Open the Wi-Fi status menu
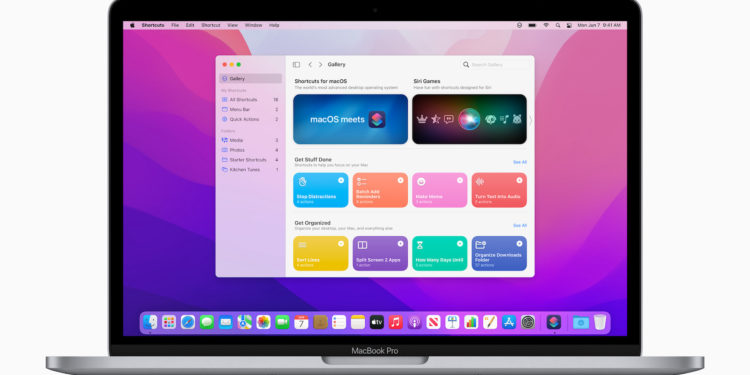Image resolution: width=750 pixels, height=375 pixels. [x=546, y=25]
